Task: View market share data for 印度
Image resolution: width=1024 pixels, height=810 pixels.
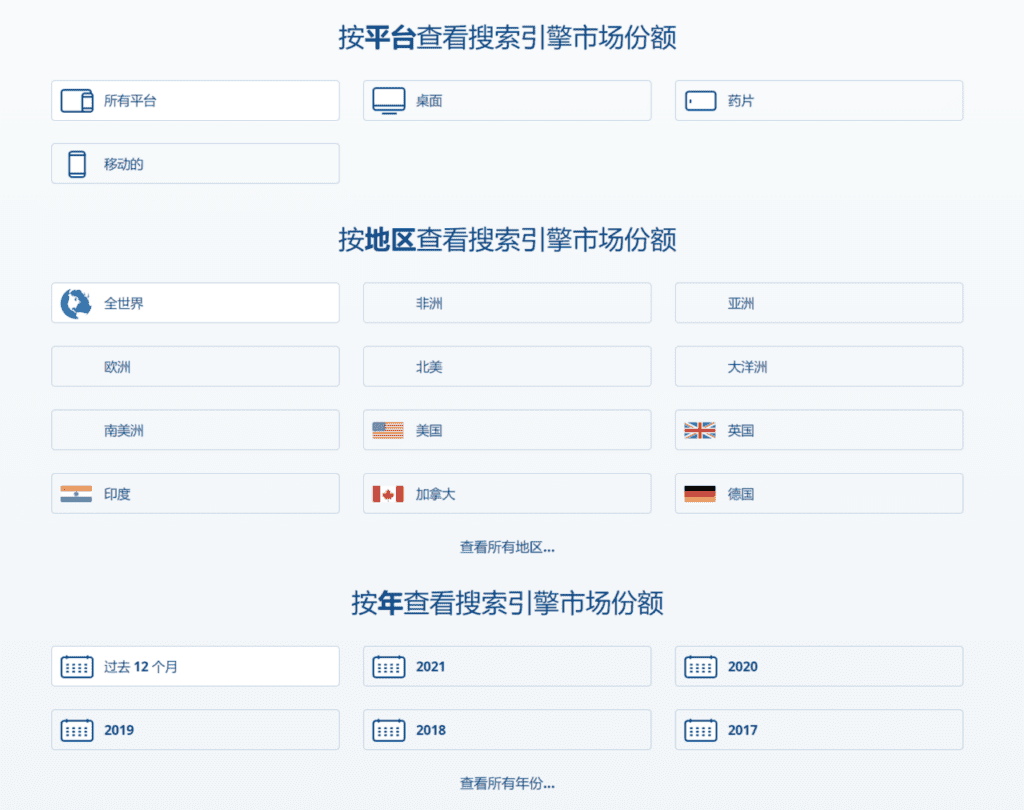Action: pyautogui.click(x=195, y=493)
